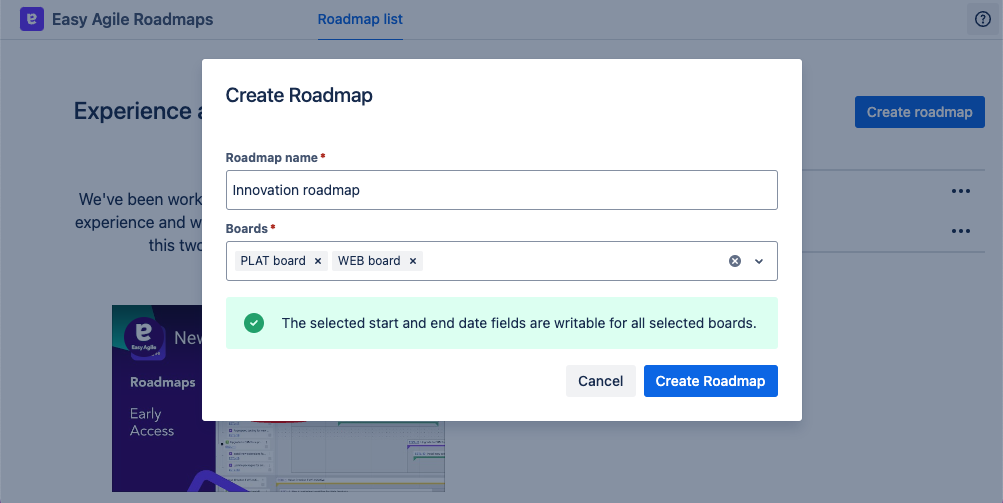Cancel the Create Roadmap dialog
This screenshot has height=503, width=1003.
click(601, 381)
